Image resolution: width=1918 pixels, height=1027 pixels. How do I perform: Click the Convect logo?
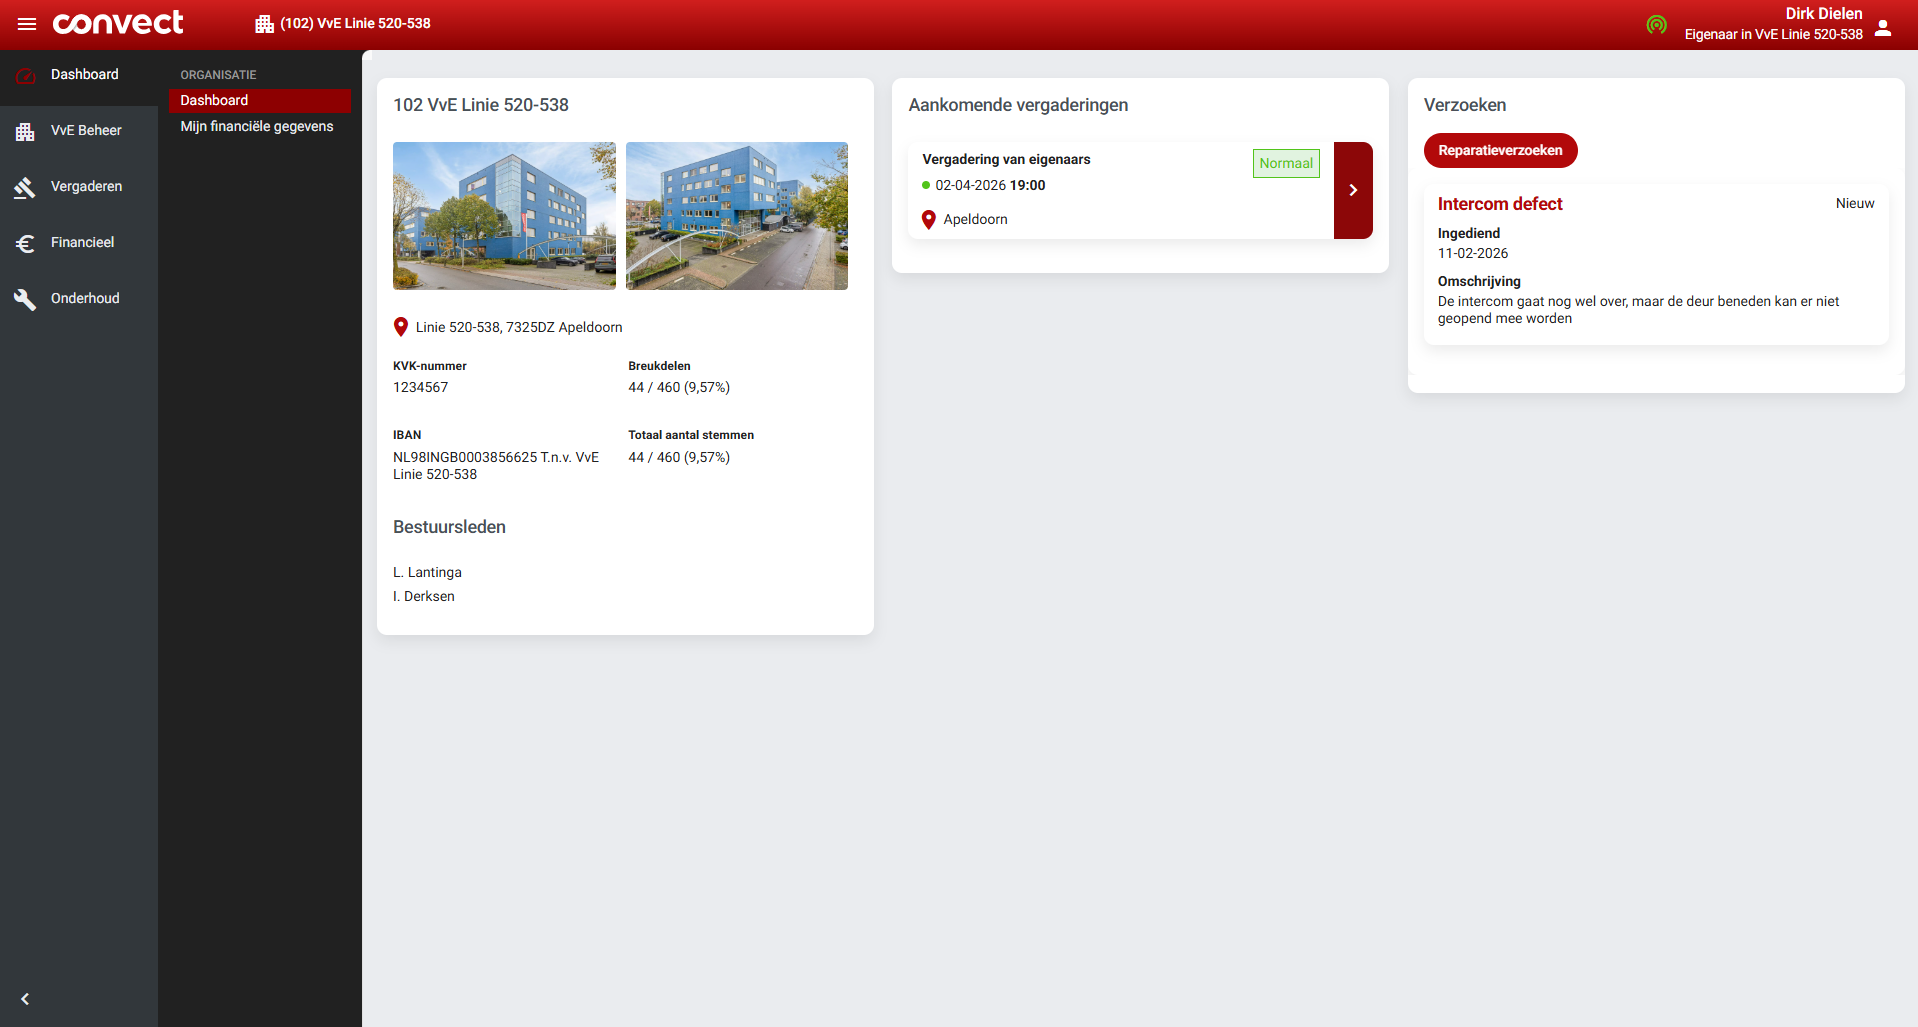point(118,23)
